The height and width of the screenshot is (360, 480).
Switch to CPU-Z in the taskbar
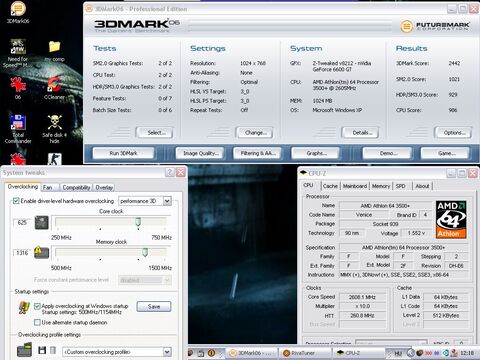pos(358,353)
